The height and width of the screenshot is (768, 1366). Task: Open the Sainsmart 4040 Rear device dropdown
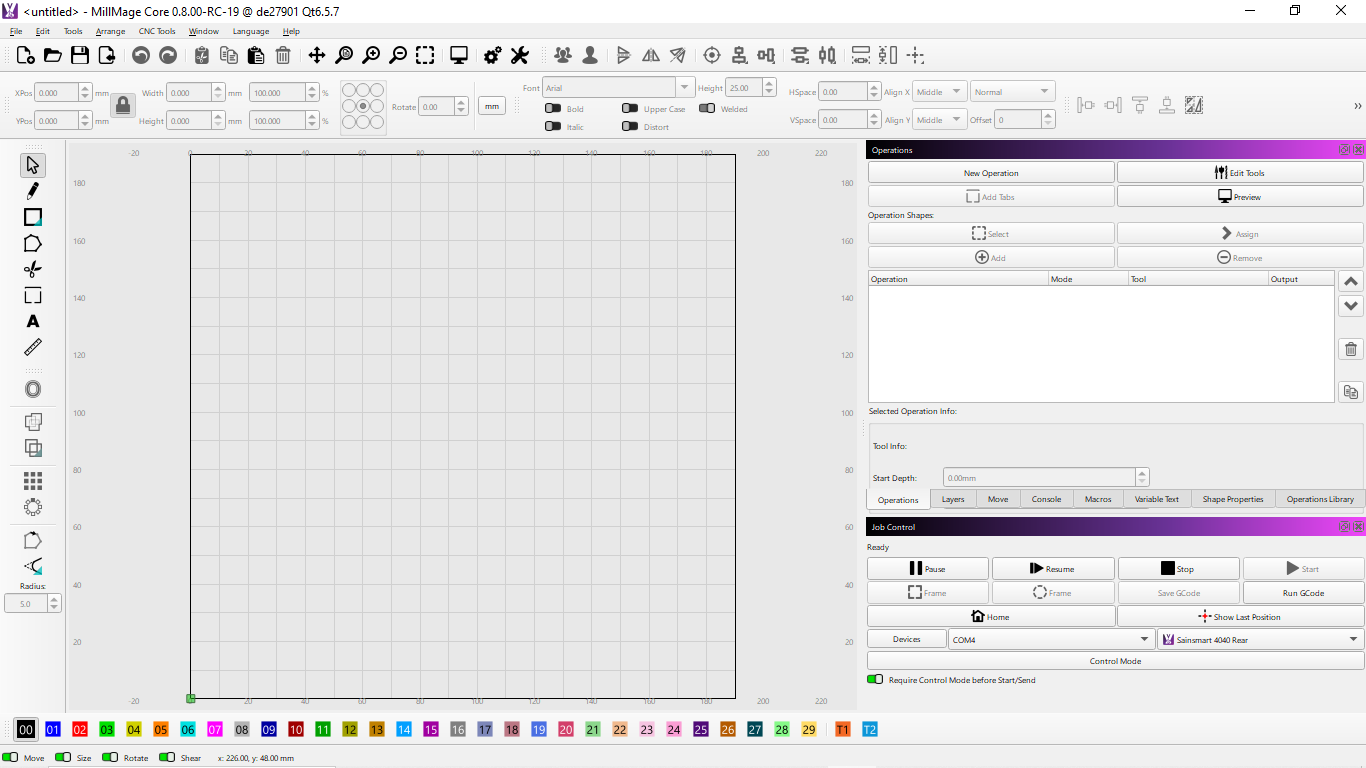(1260, 639)
